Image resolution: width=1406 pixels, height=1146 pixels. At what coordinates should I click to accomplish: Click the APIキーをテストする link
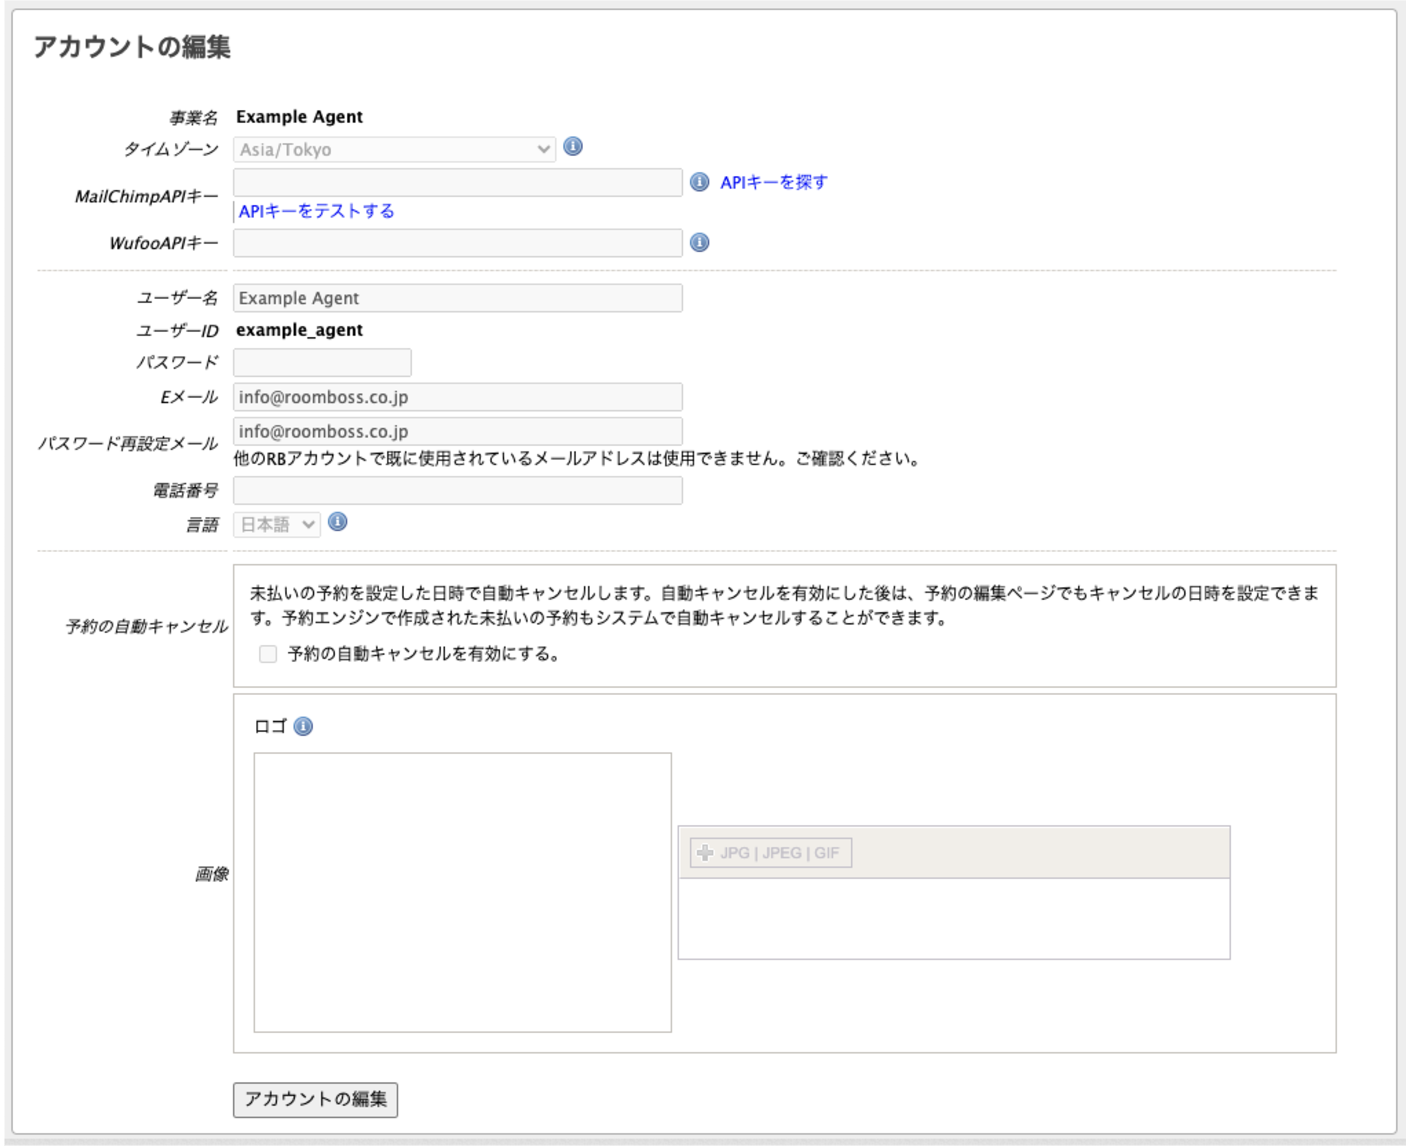pyautogui.click(x=316, y=211)
